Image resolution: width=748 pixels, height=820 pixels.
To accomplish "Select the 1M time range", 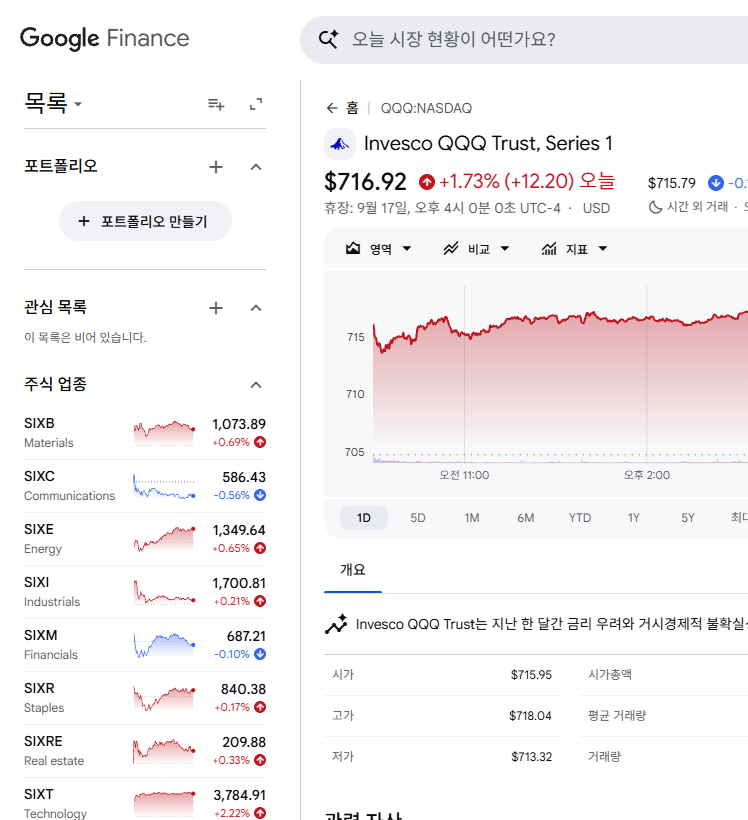I will (471, 518).
